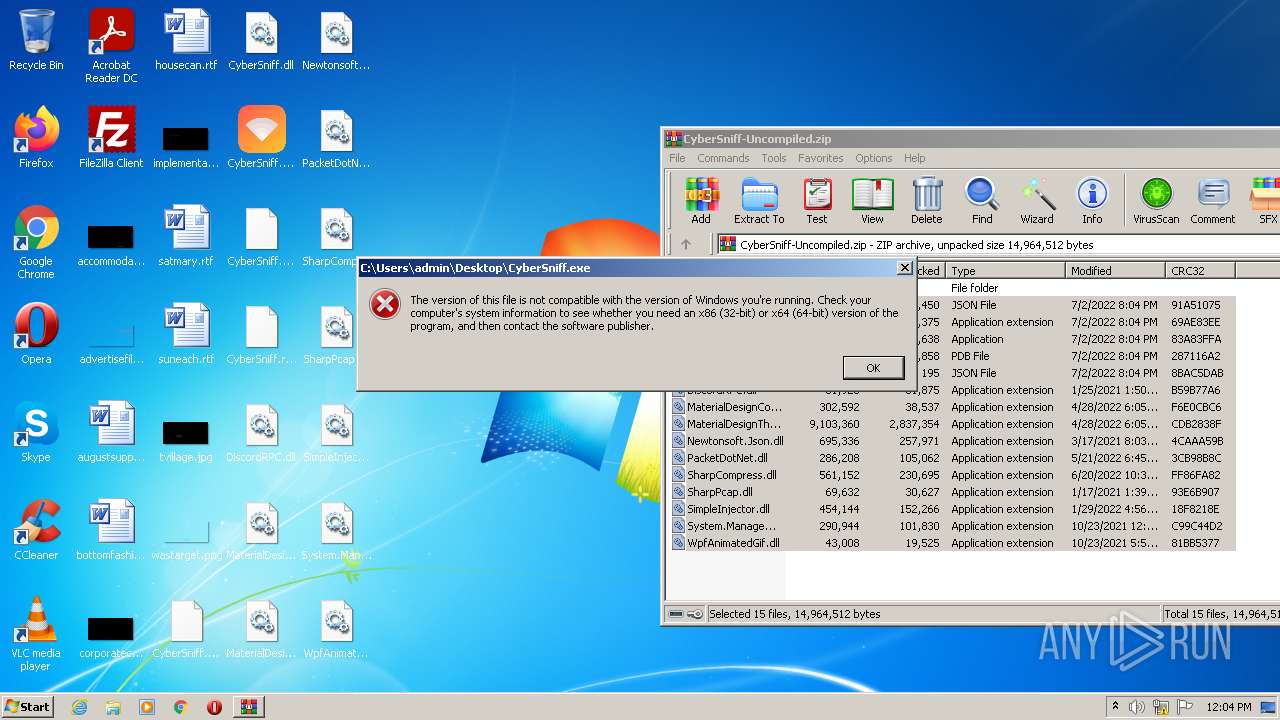The width and height of the screenshot is (1280, 720).
Task: Open Windows Explorer from the taskbar
Action: (113, 707)
